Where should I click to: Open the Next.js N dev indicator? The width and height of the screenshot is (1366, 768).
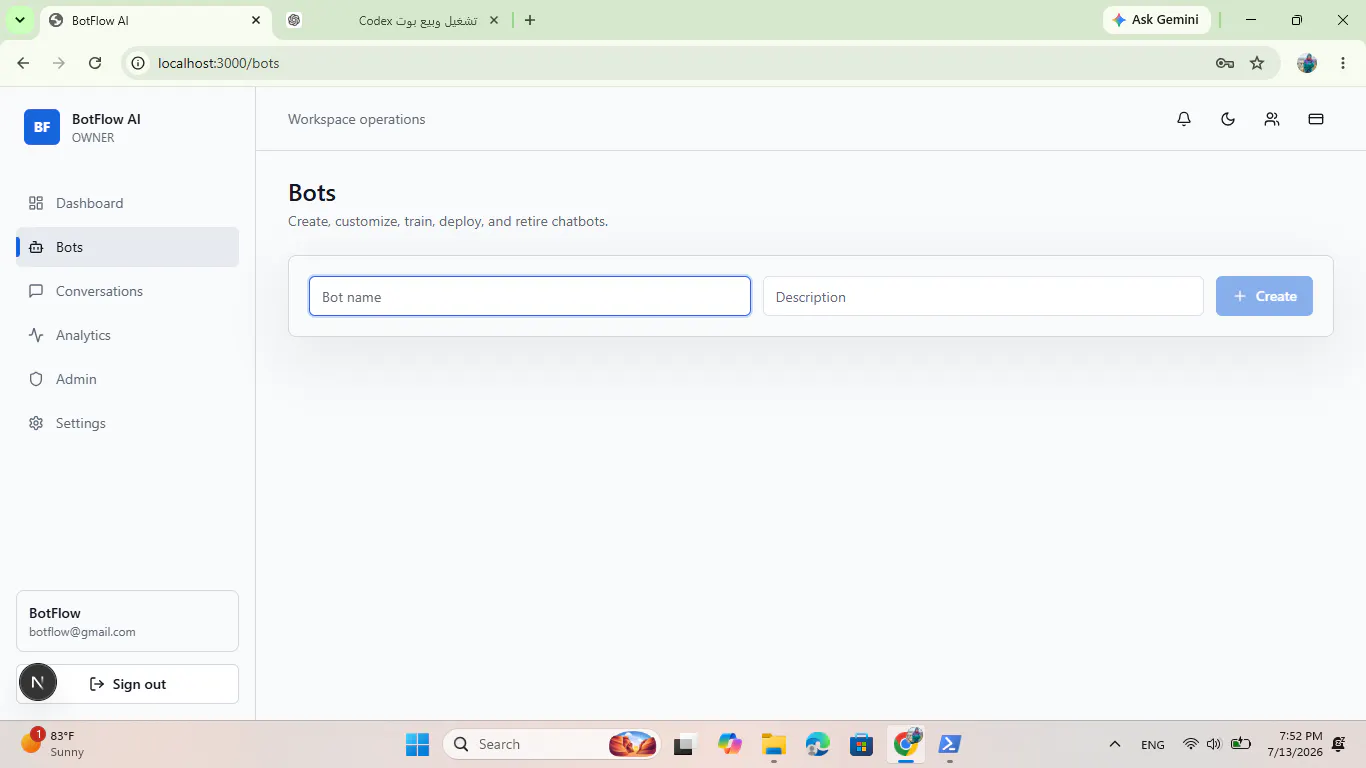pyautogui.click(x=37, y=683)
